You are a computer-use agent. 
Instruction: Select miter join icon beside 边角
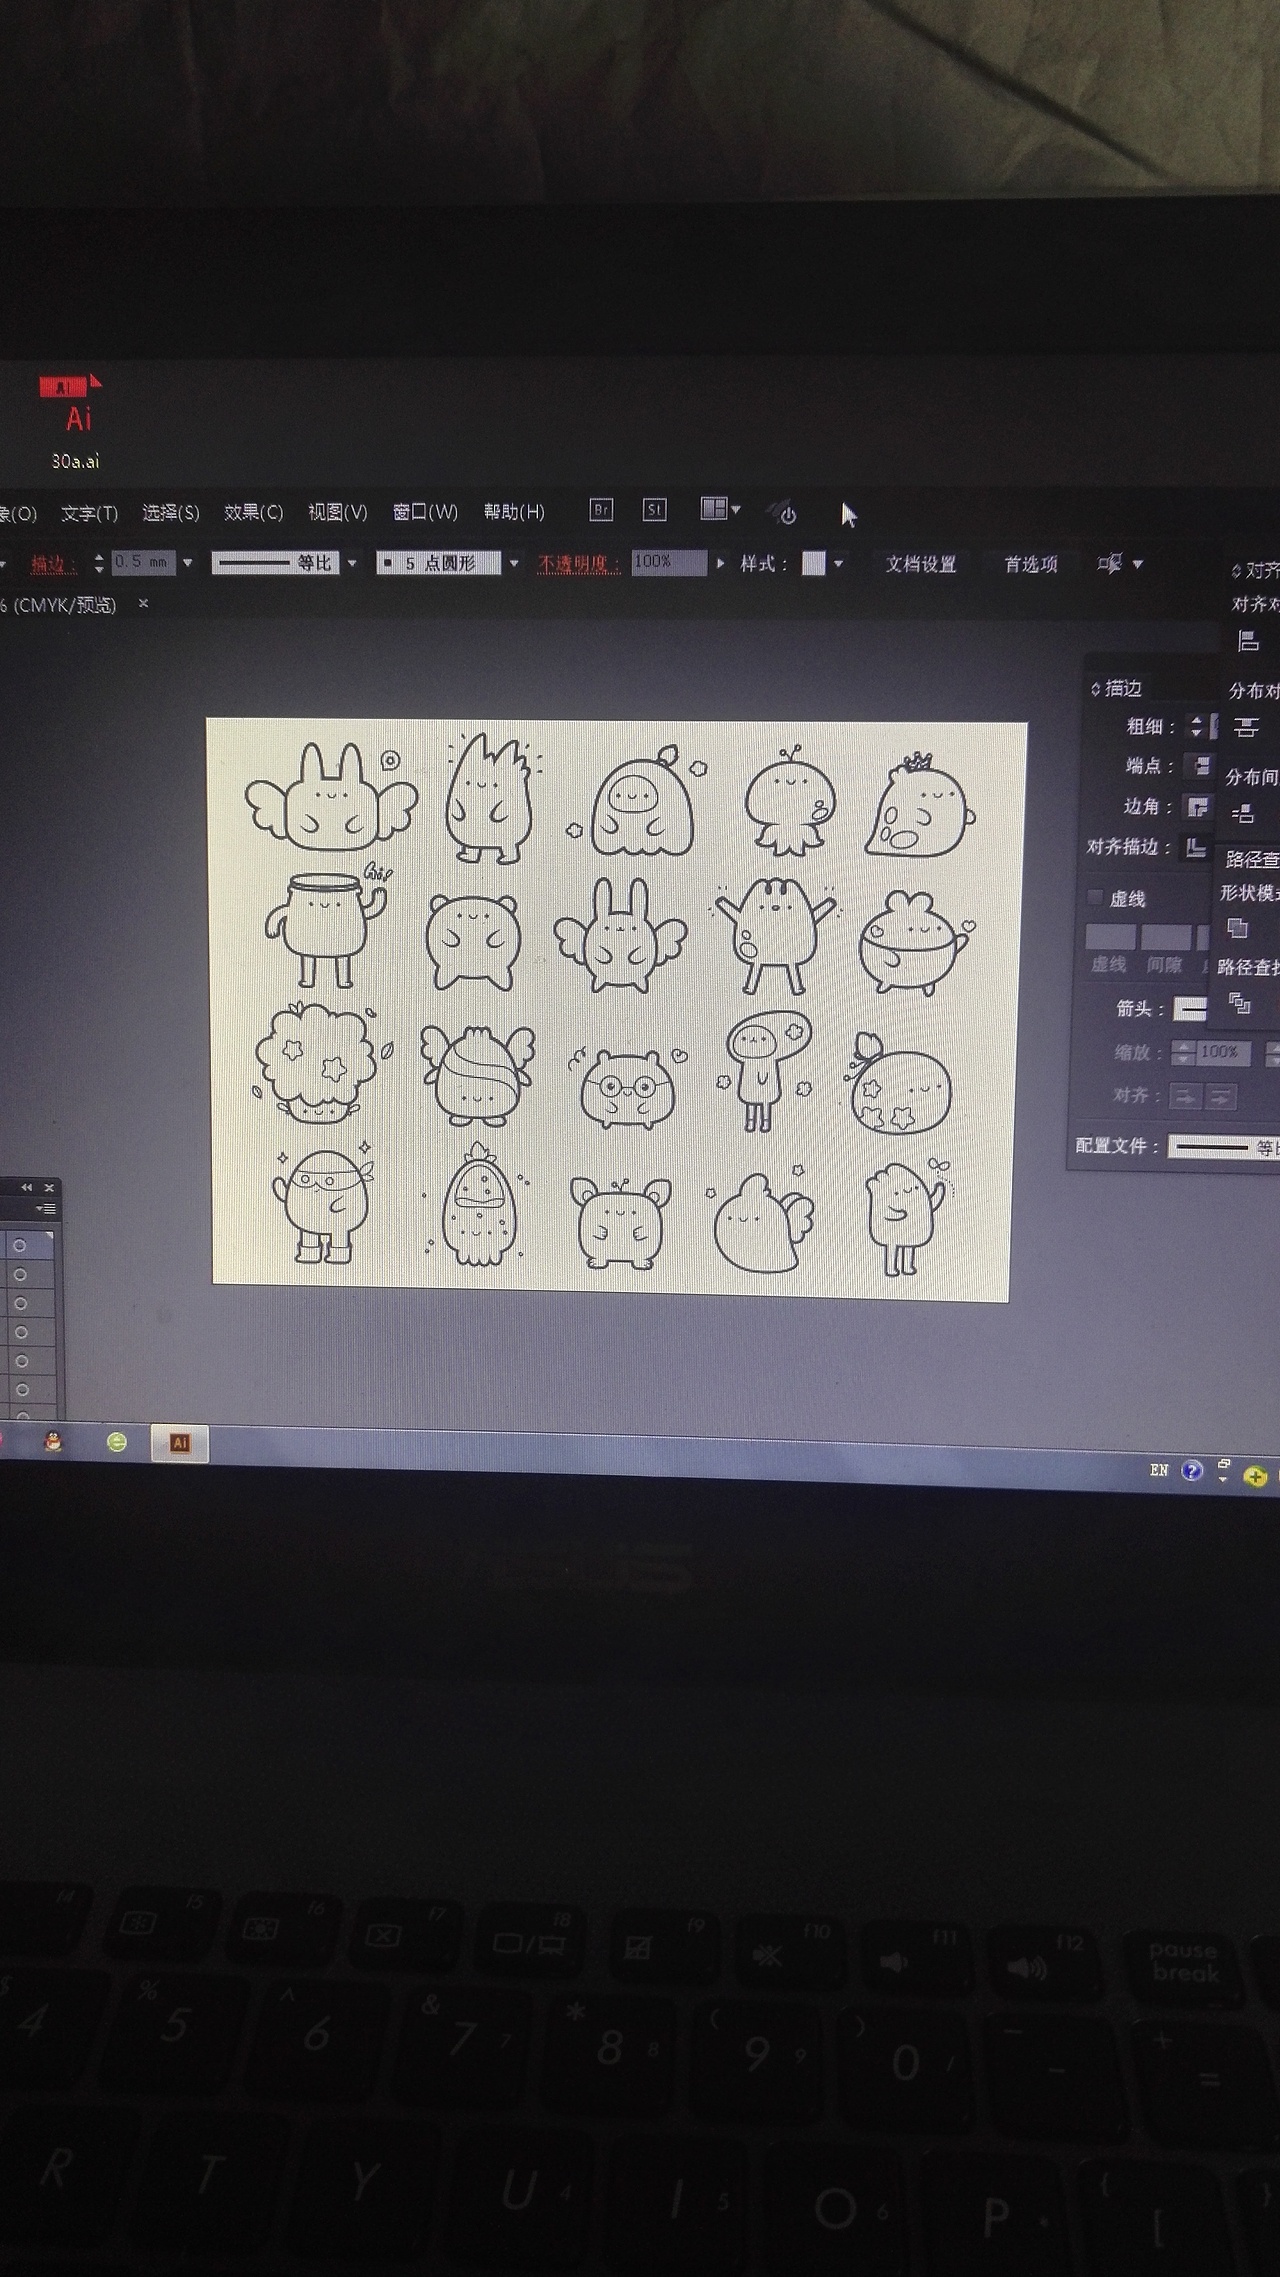[x=1197, y=806]
